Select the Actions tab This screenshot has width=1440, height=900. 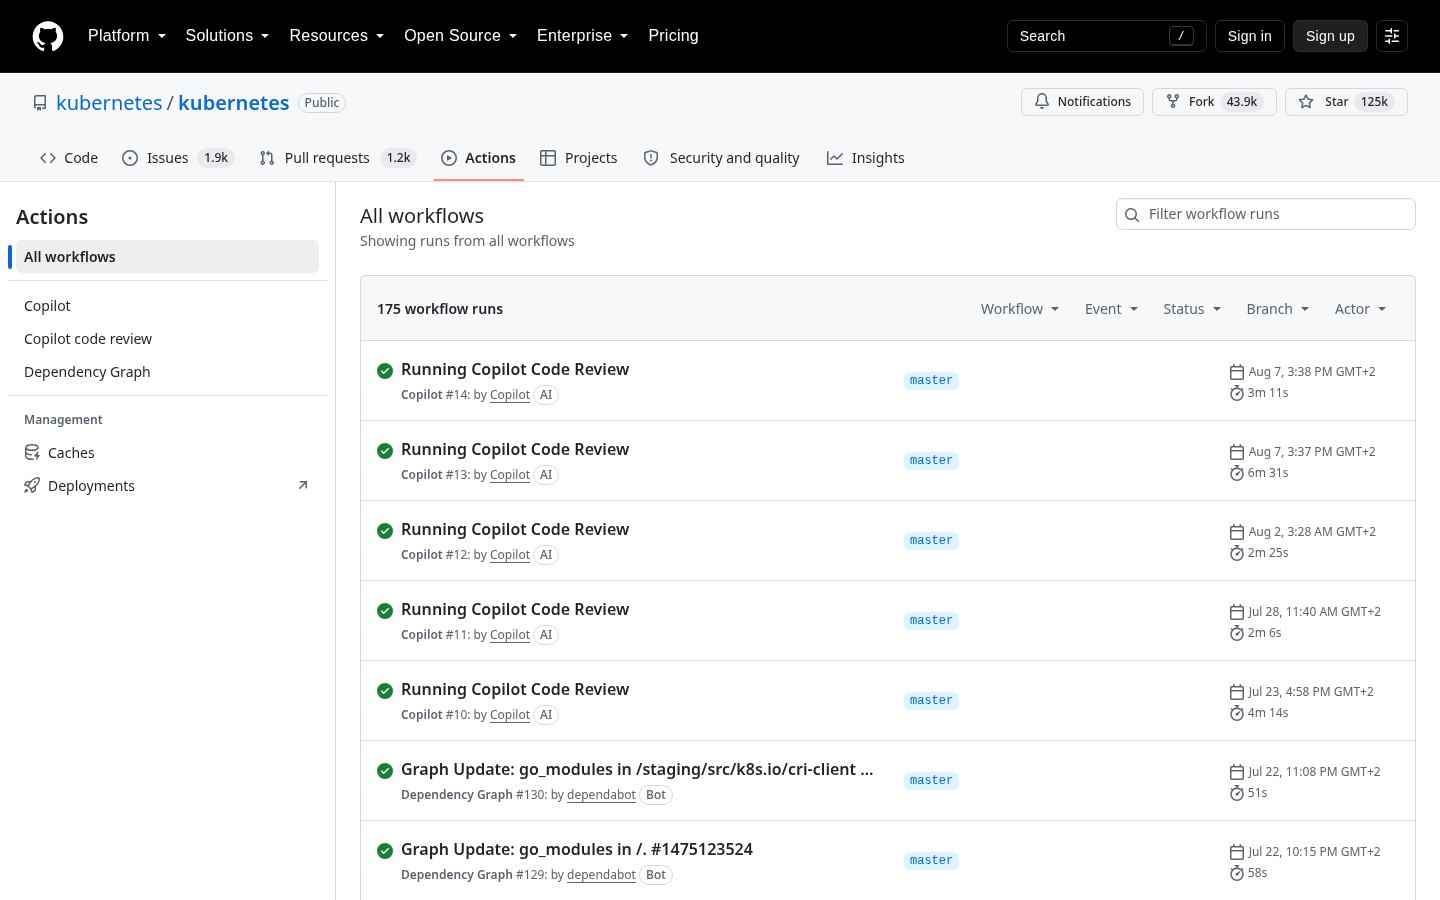pos(478,158)
